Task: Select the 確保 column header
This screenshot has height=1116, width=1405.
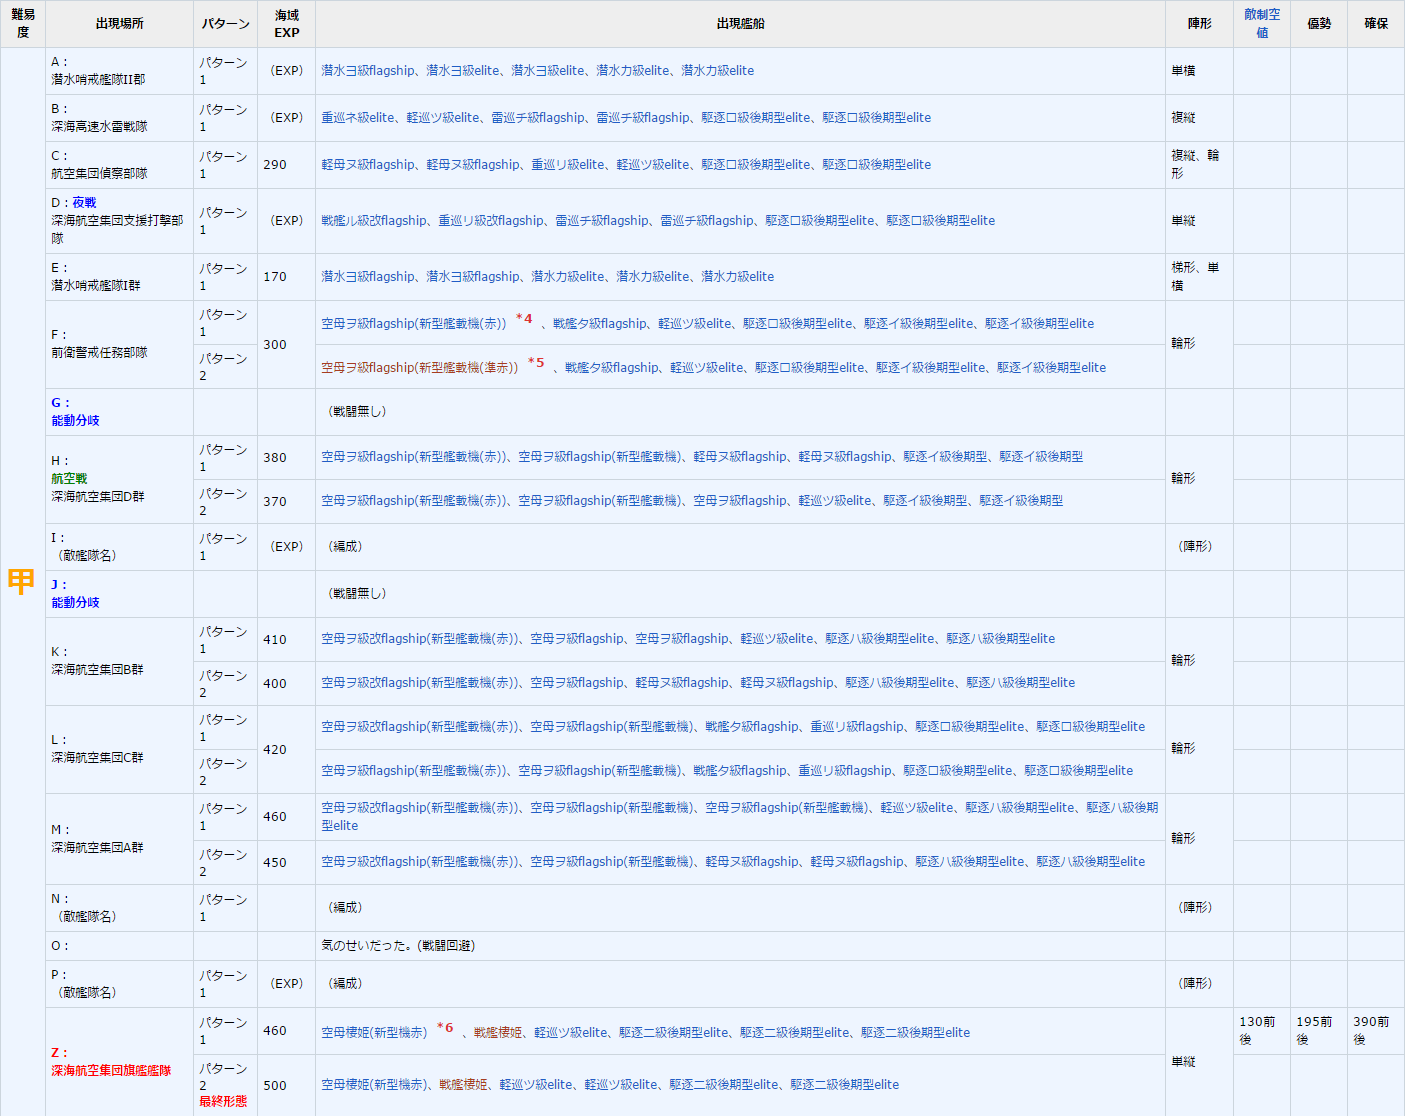Action: [1376, 24]
